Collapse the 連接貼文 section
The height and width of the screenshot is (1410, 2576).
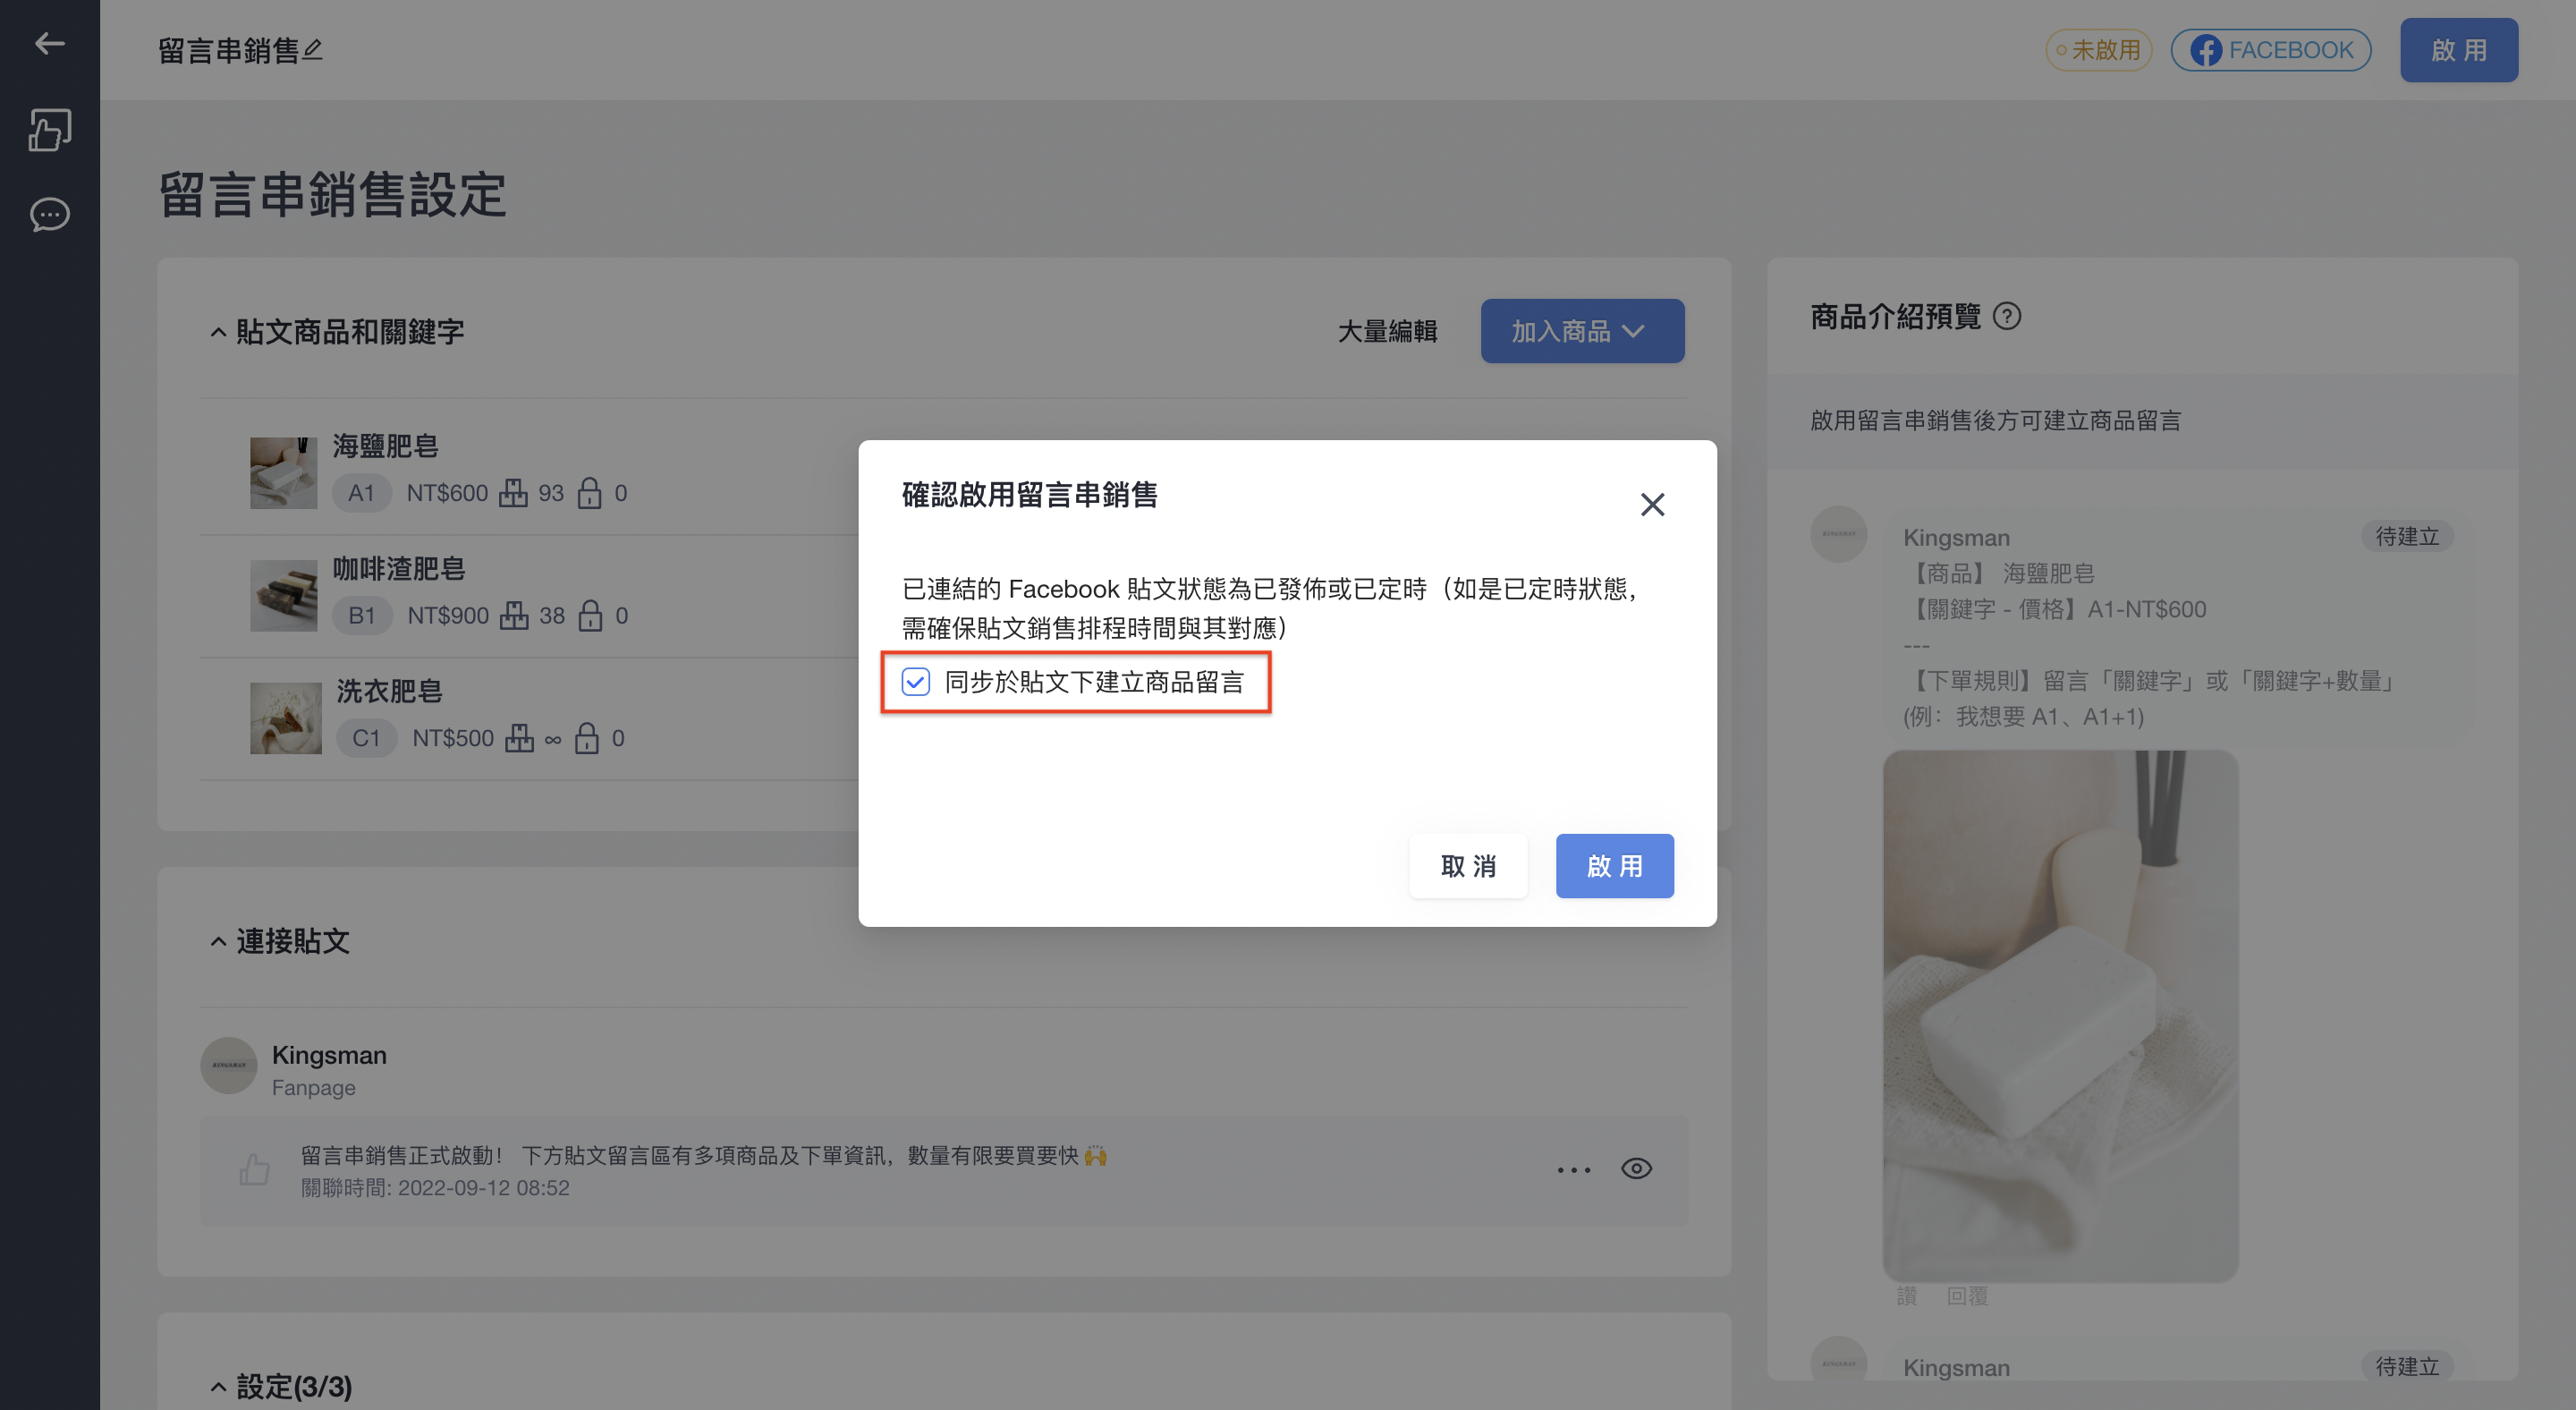(218, 941)
